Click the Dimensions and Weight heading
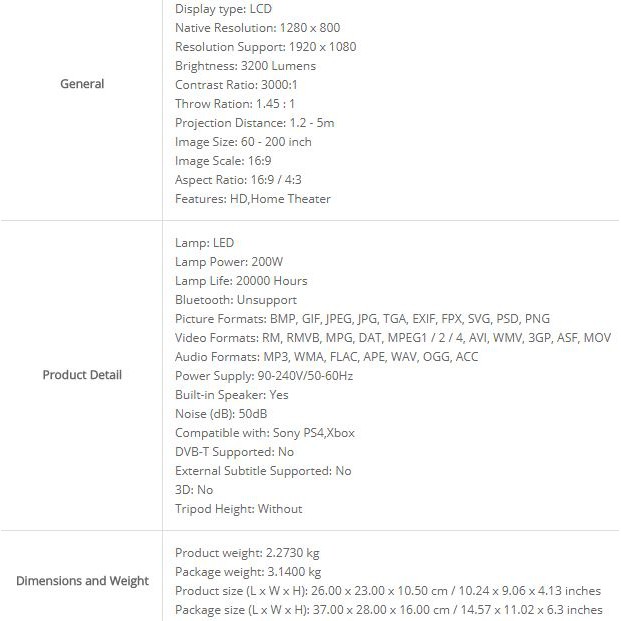The image size is (621, 621). [82, 581]
